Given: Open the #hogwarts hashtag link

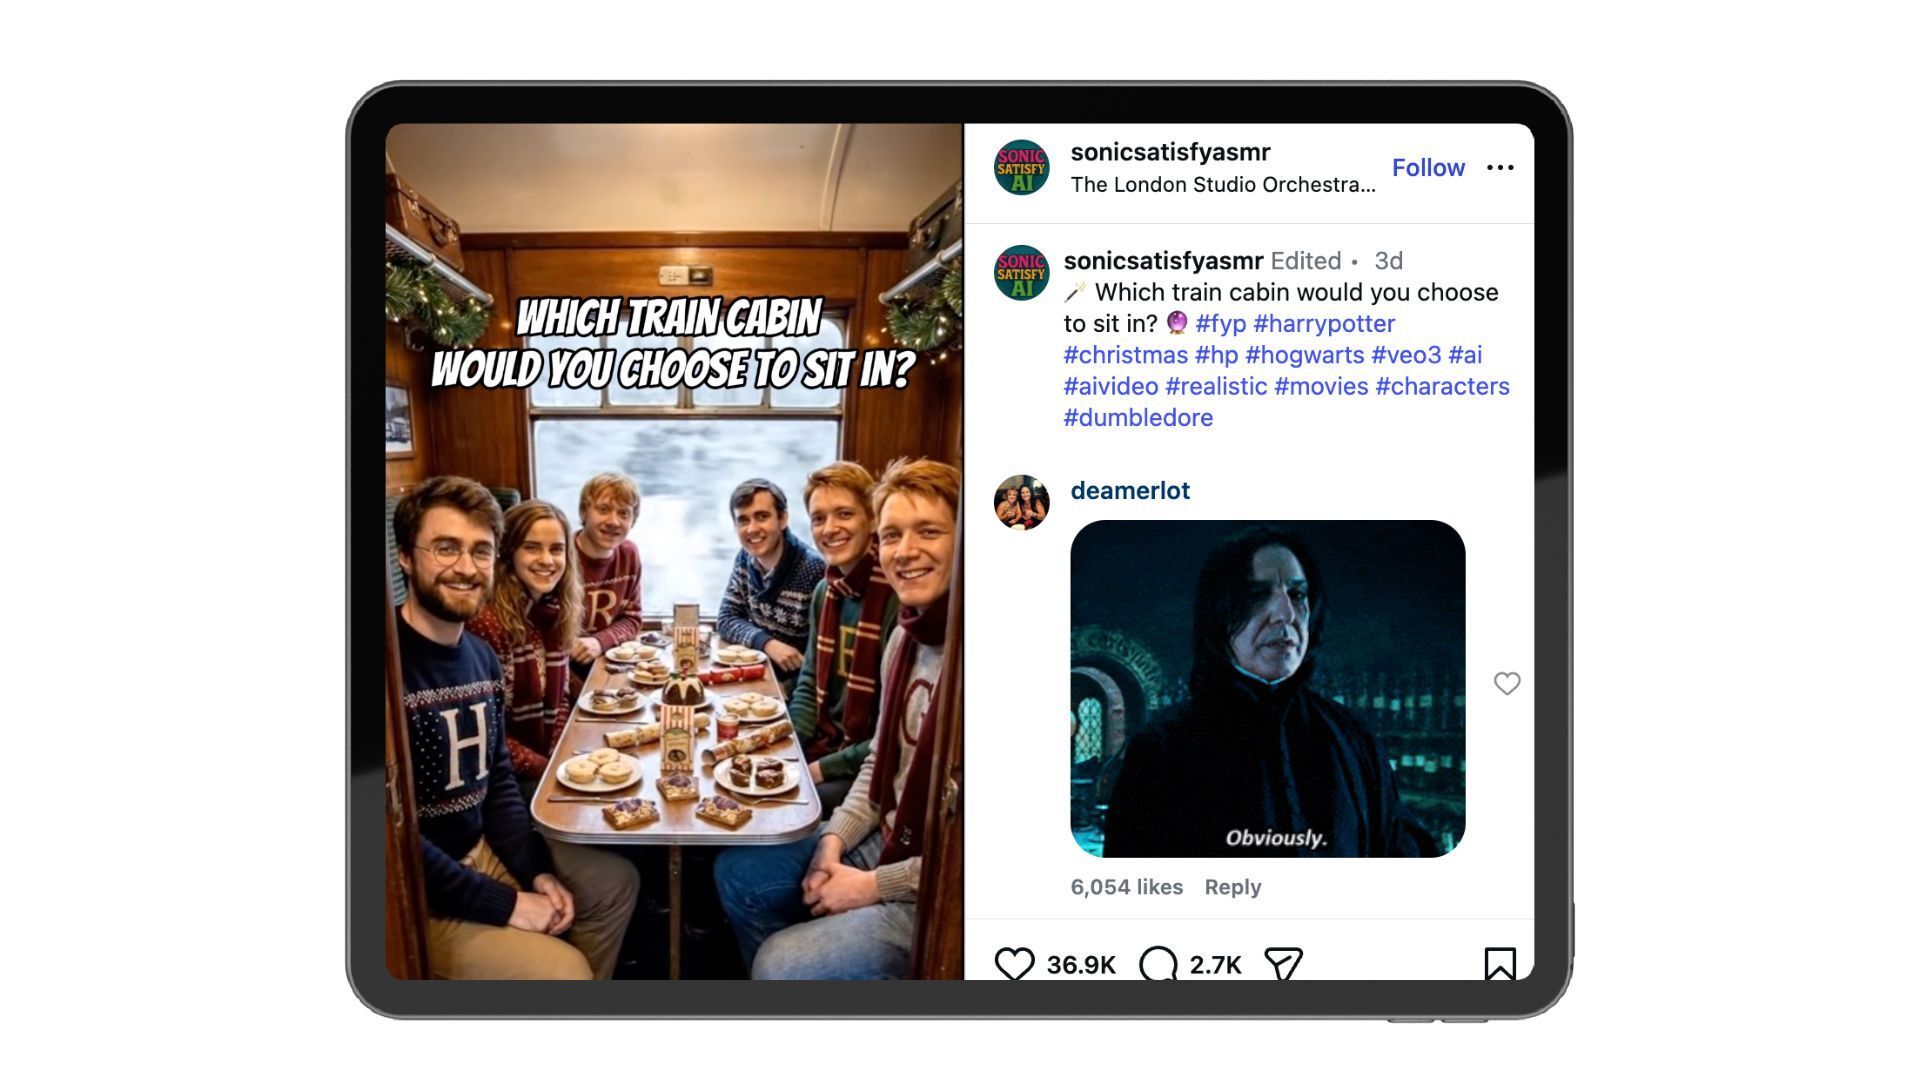Looking at the screenshot, I should tap(1304, 355).
